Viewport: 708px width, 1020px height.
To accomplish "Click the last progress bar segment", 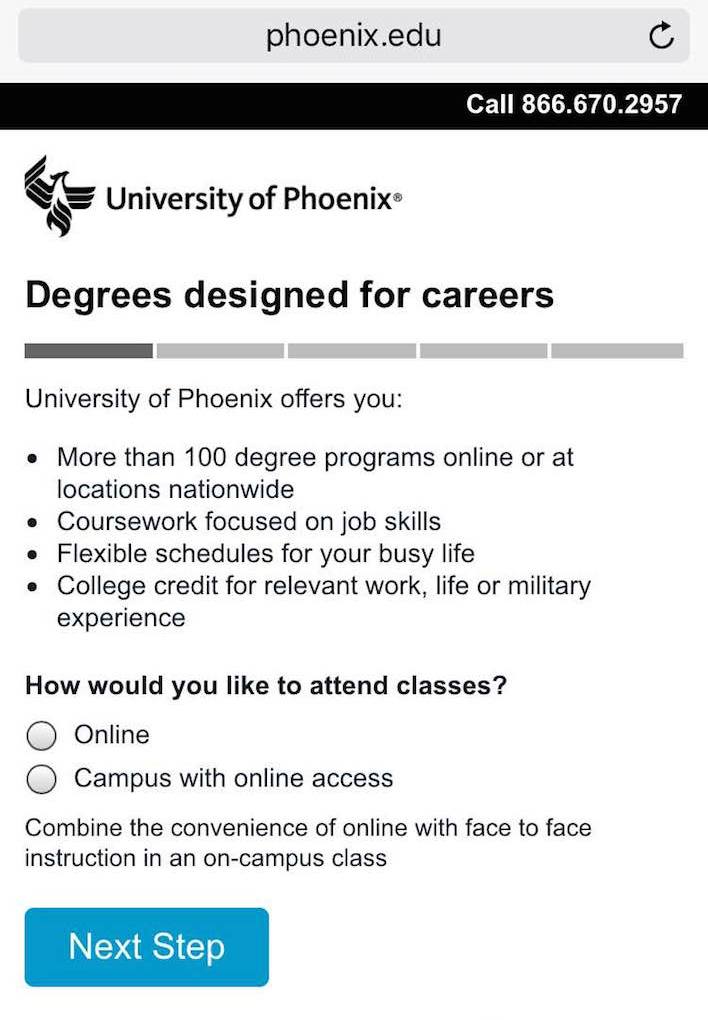I will [617, 351].
